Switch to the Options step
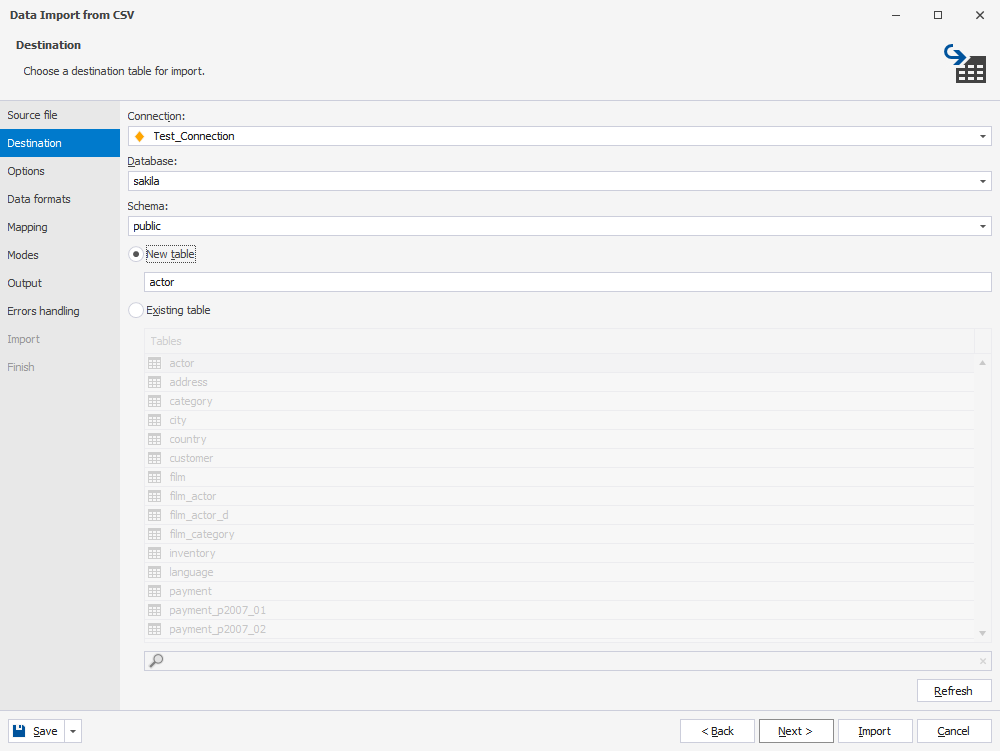 pyautogui.click(x=60, y=171)
